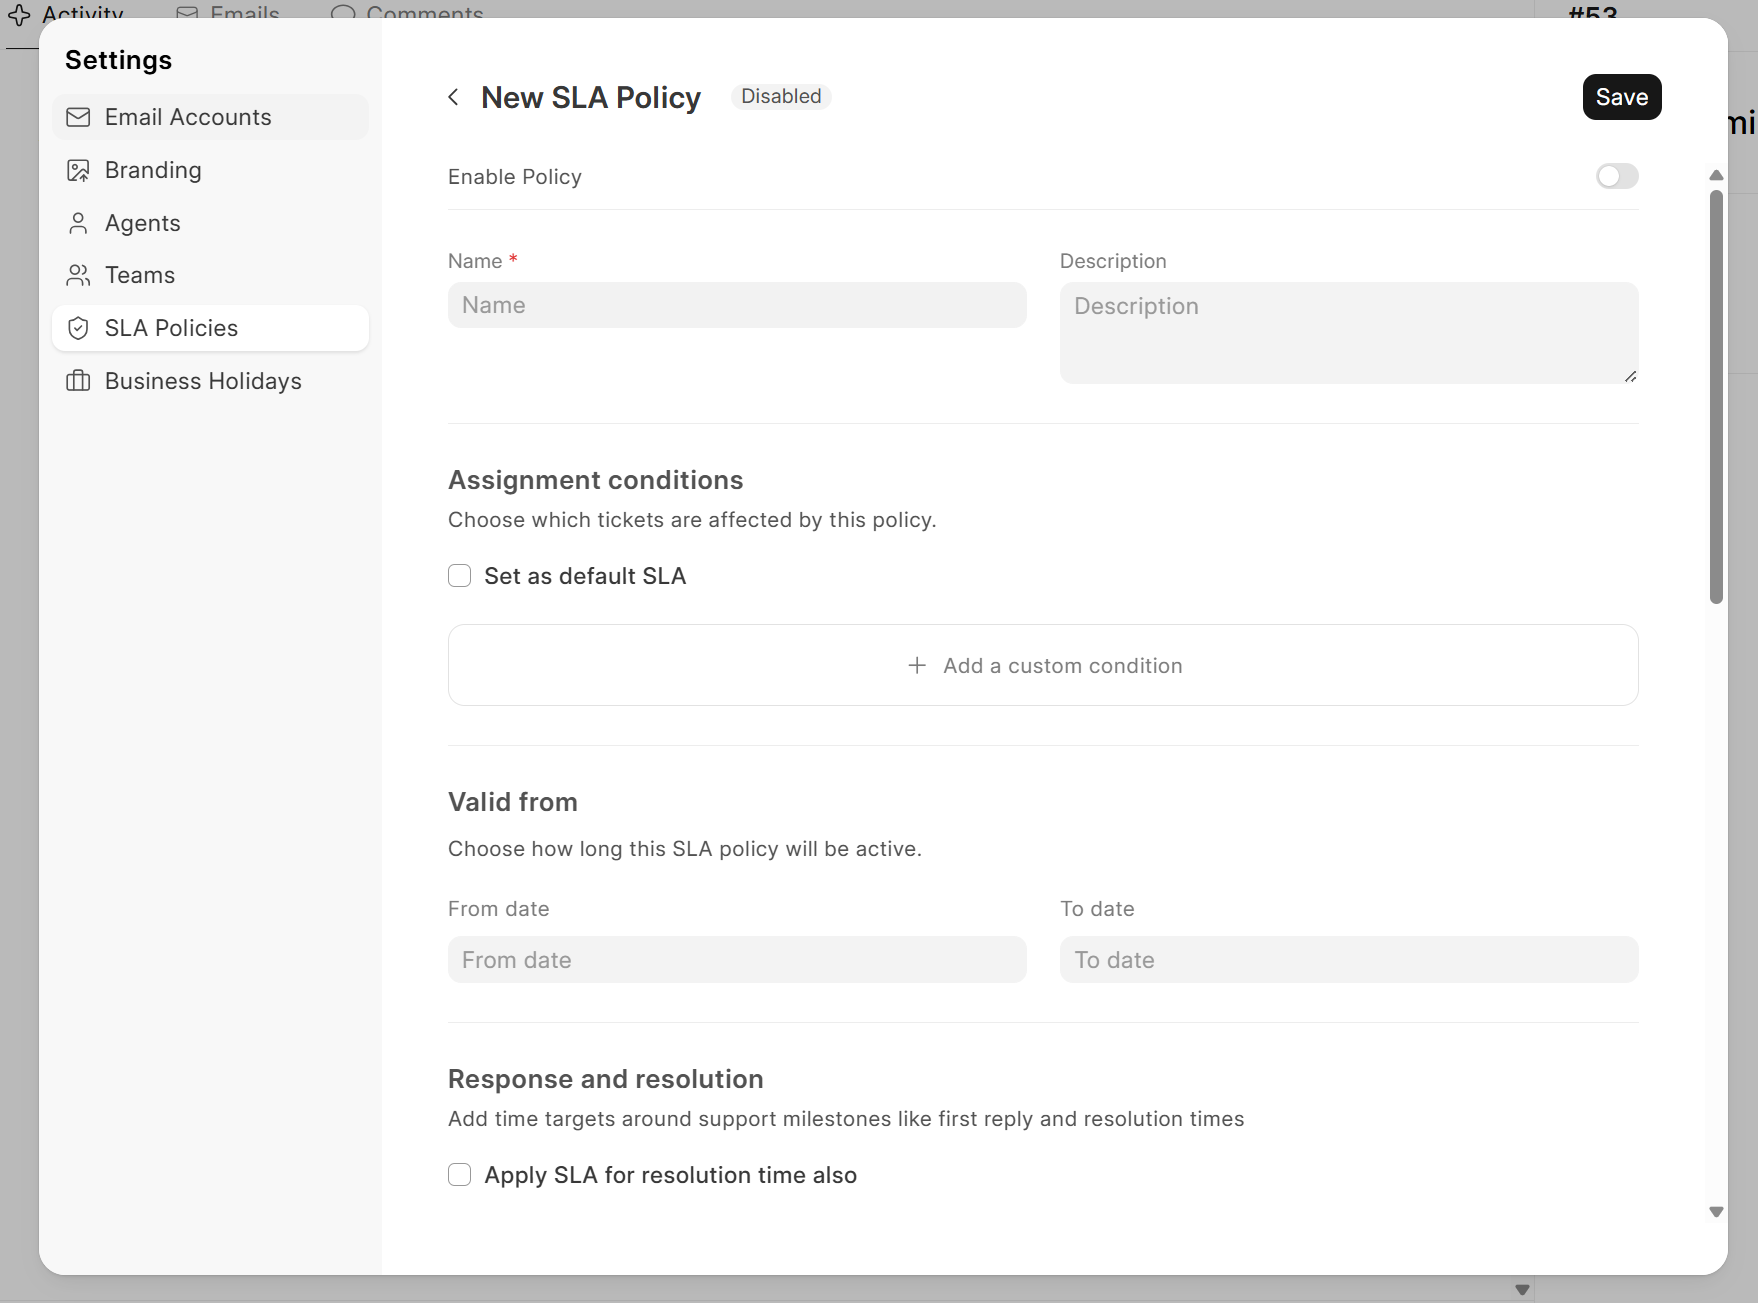Image resolution: width=1758 pixels, height=1303 pixels.
Task: Open the Agents settings section
Action: click(143, 223)
